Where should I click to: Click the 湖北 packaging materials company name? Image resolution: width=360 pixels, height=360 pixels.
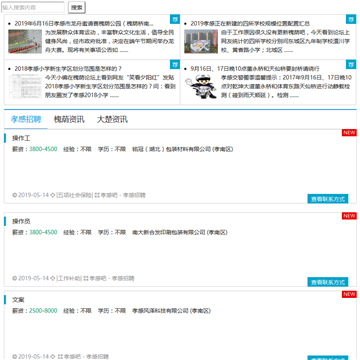click(183, 149)
